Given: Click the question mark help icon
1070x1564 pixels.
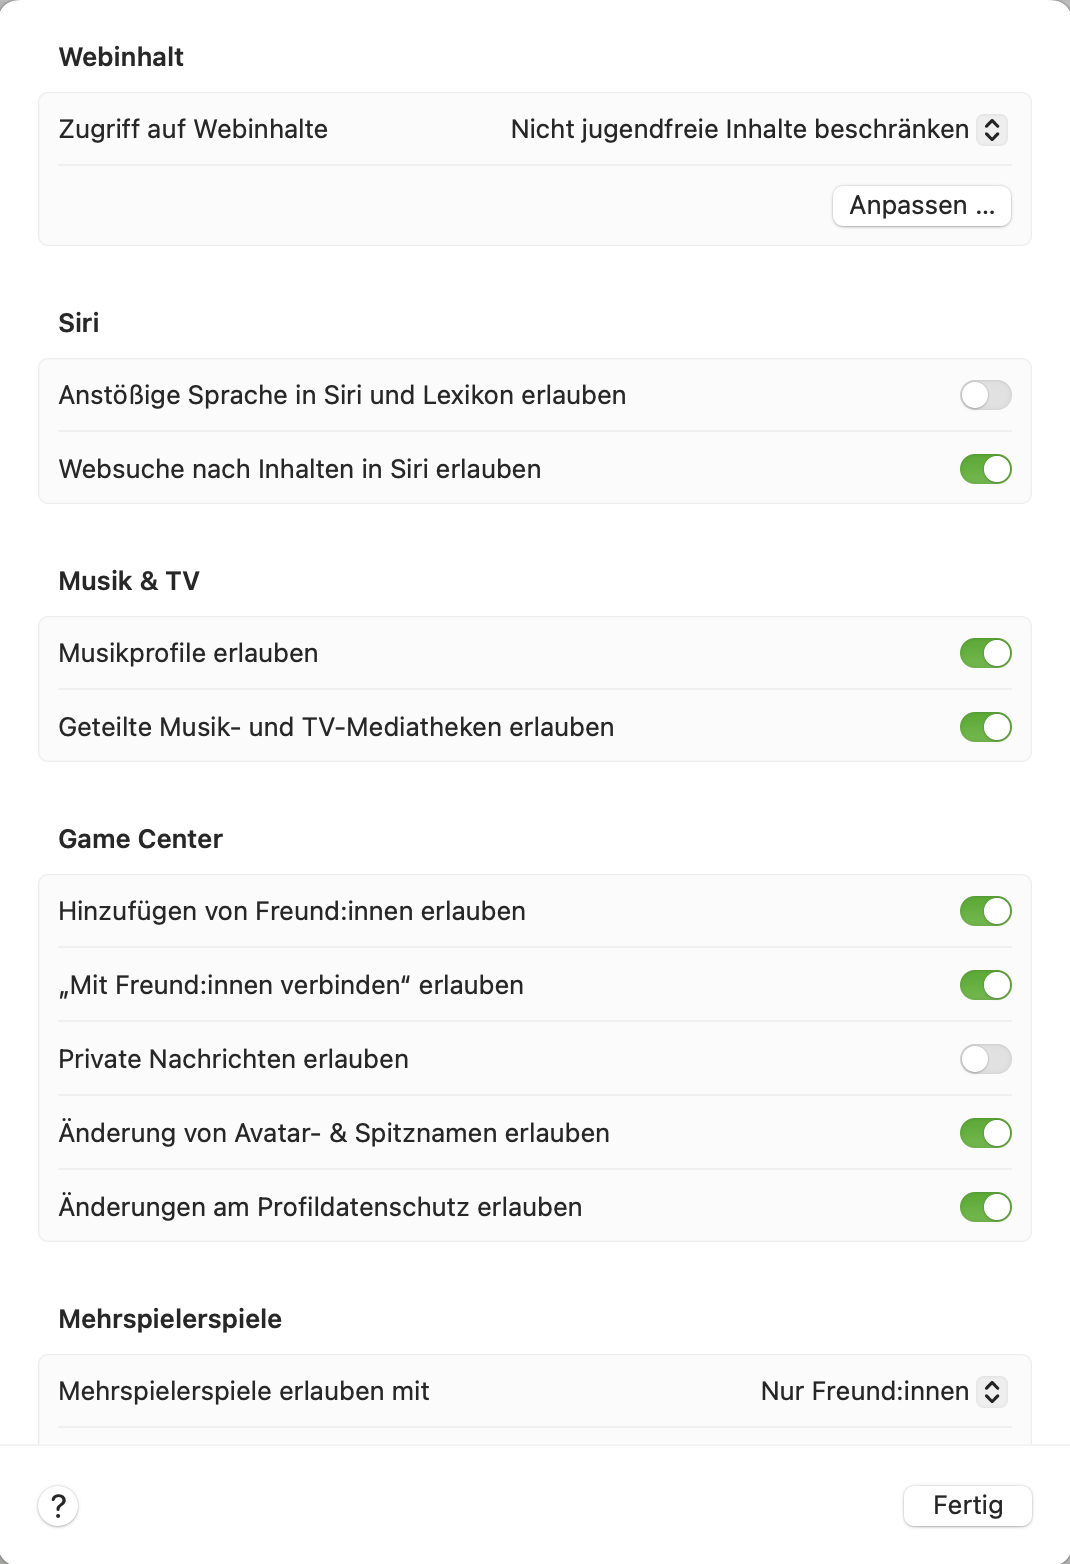Looking at the screenshot, I should 58,1506.
